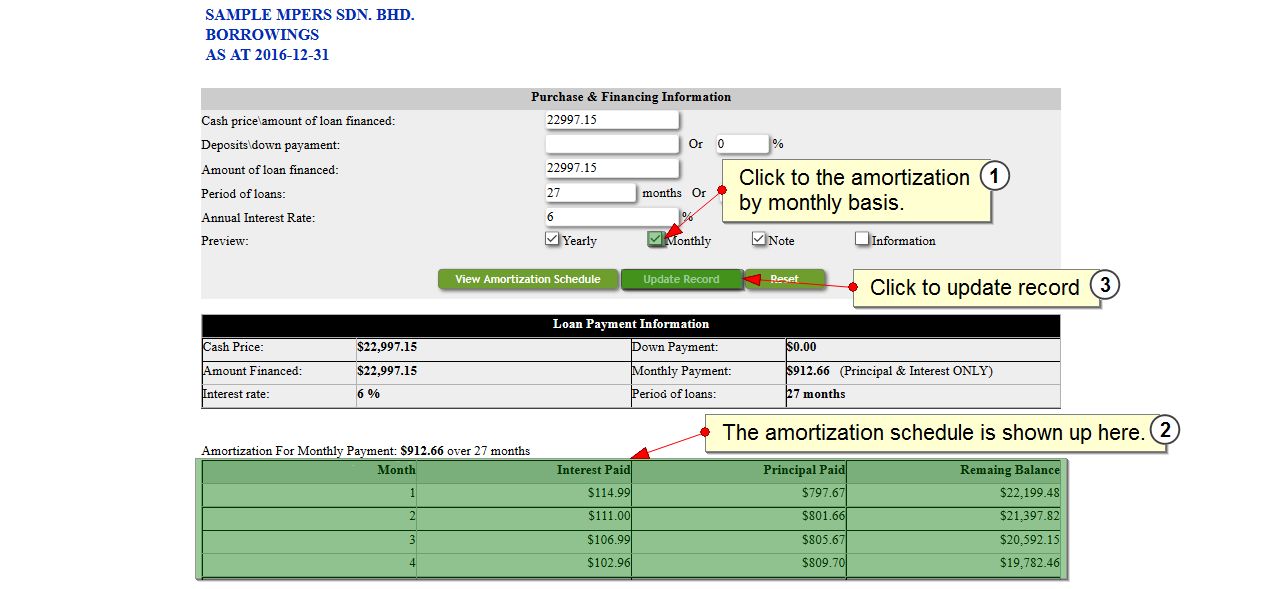
Task: Click the period of loans months field
Action: pos(590,192)
